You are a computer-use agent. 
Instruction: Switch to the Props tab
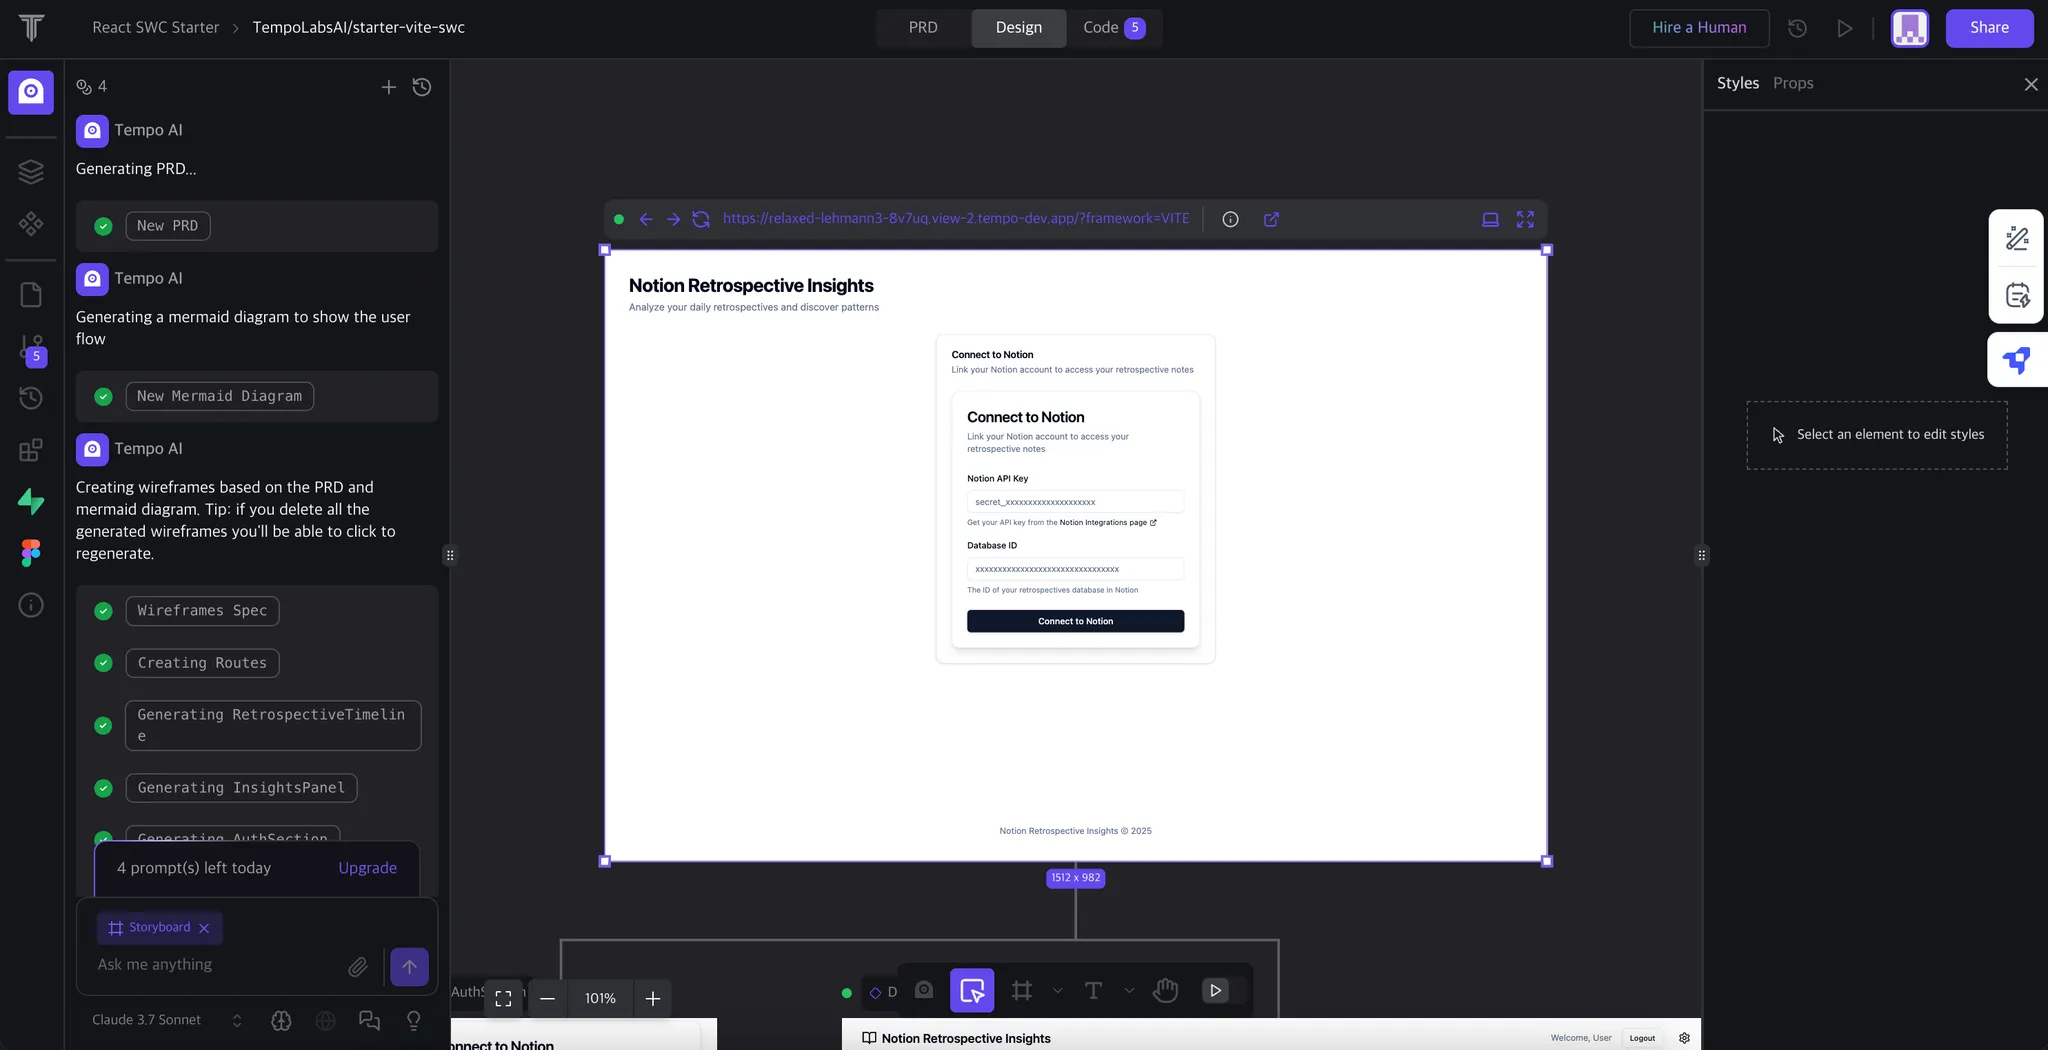coord(1793,83)
